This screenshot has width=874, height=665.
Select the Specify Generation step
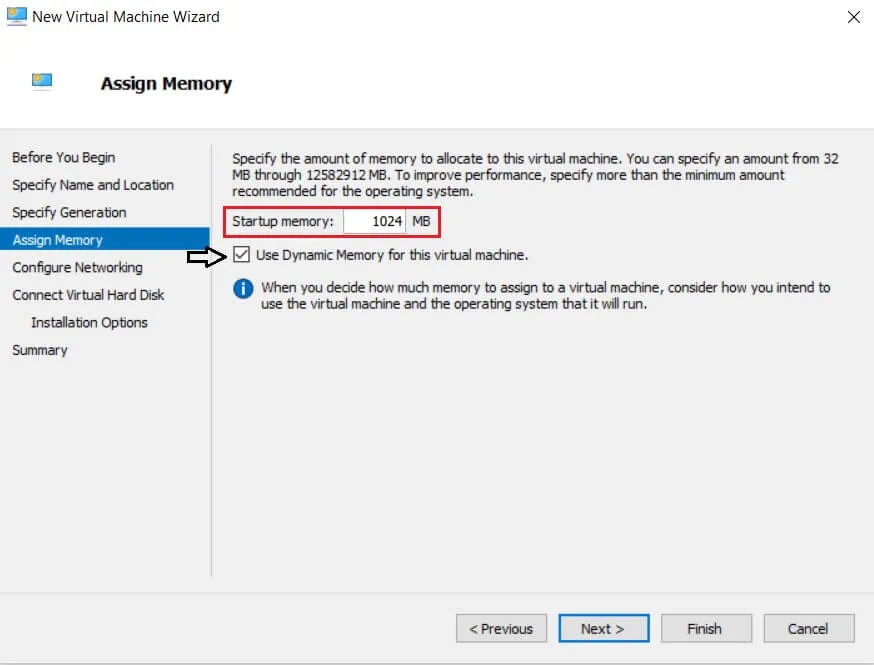(69, 213)
